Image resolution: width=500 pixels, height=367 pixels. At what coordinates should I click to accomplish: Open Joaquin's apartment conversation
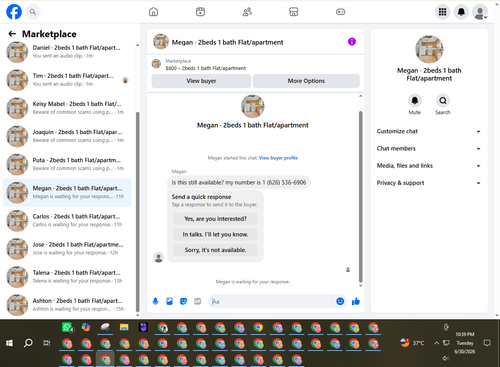[x=68, y=136]
